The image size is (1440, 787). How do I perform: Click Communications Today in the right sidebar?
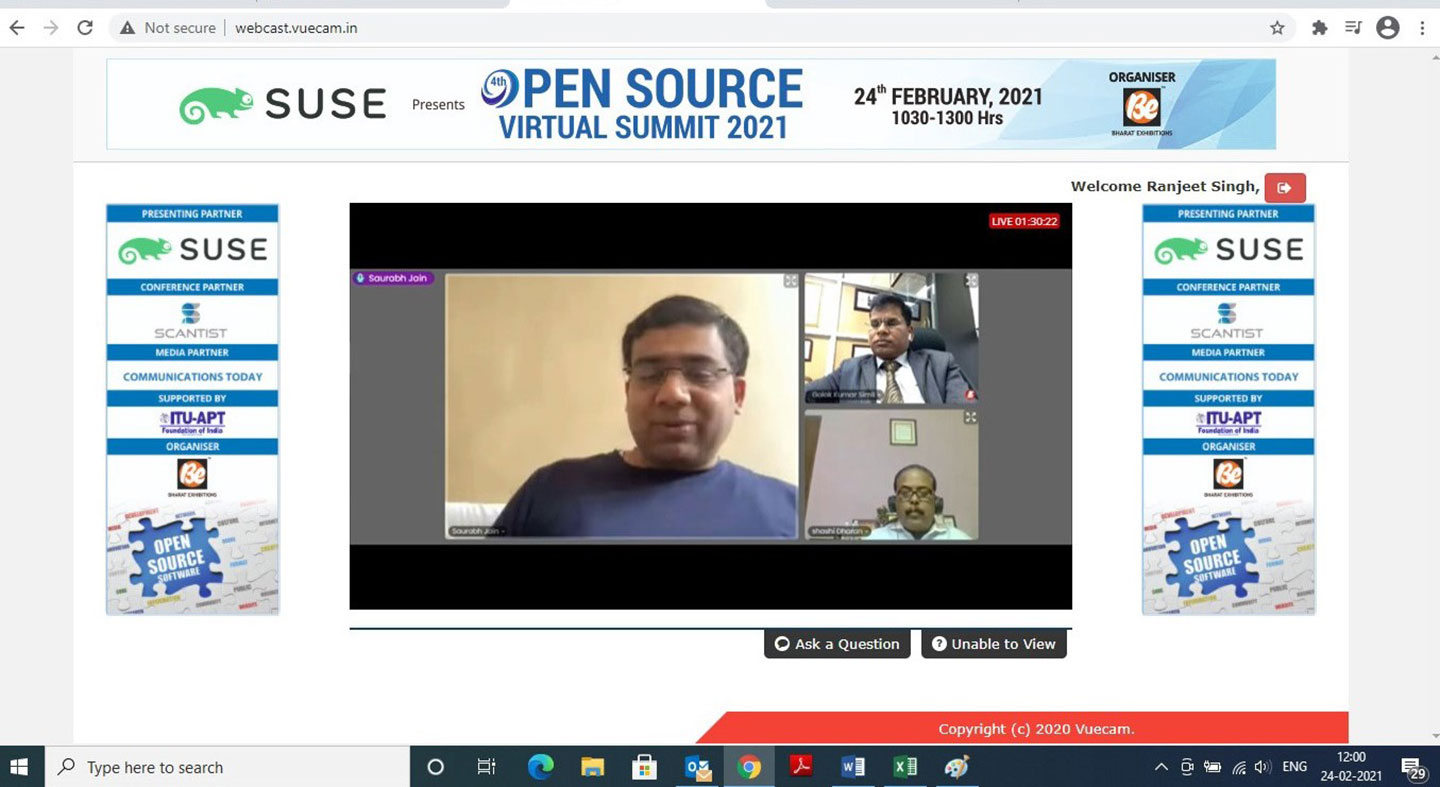(x=1229, y=377)
